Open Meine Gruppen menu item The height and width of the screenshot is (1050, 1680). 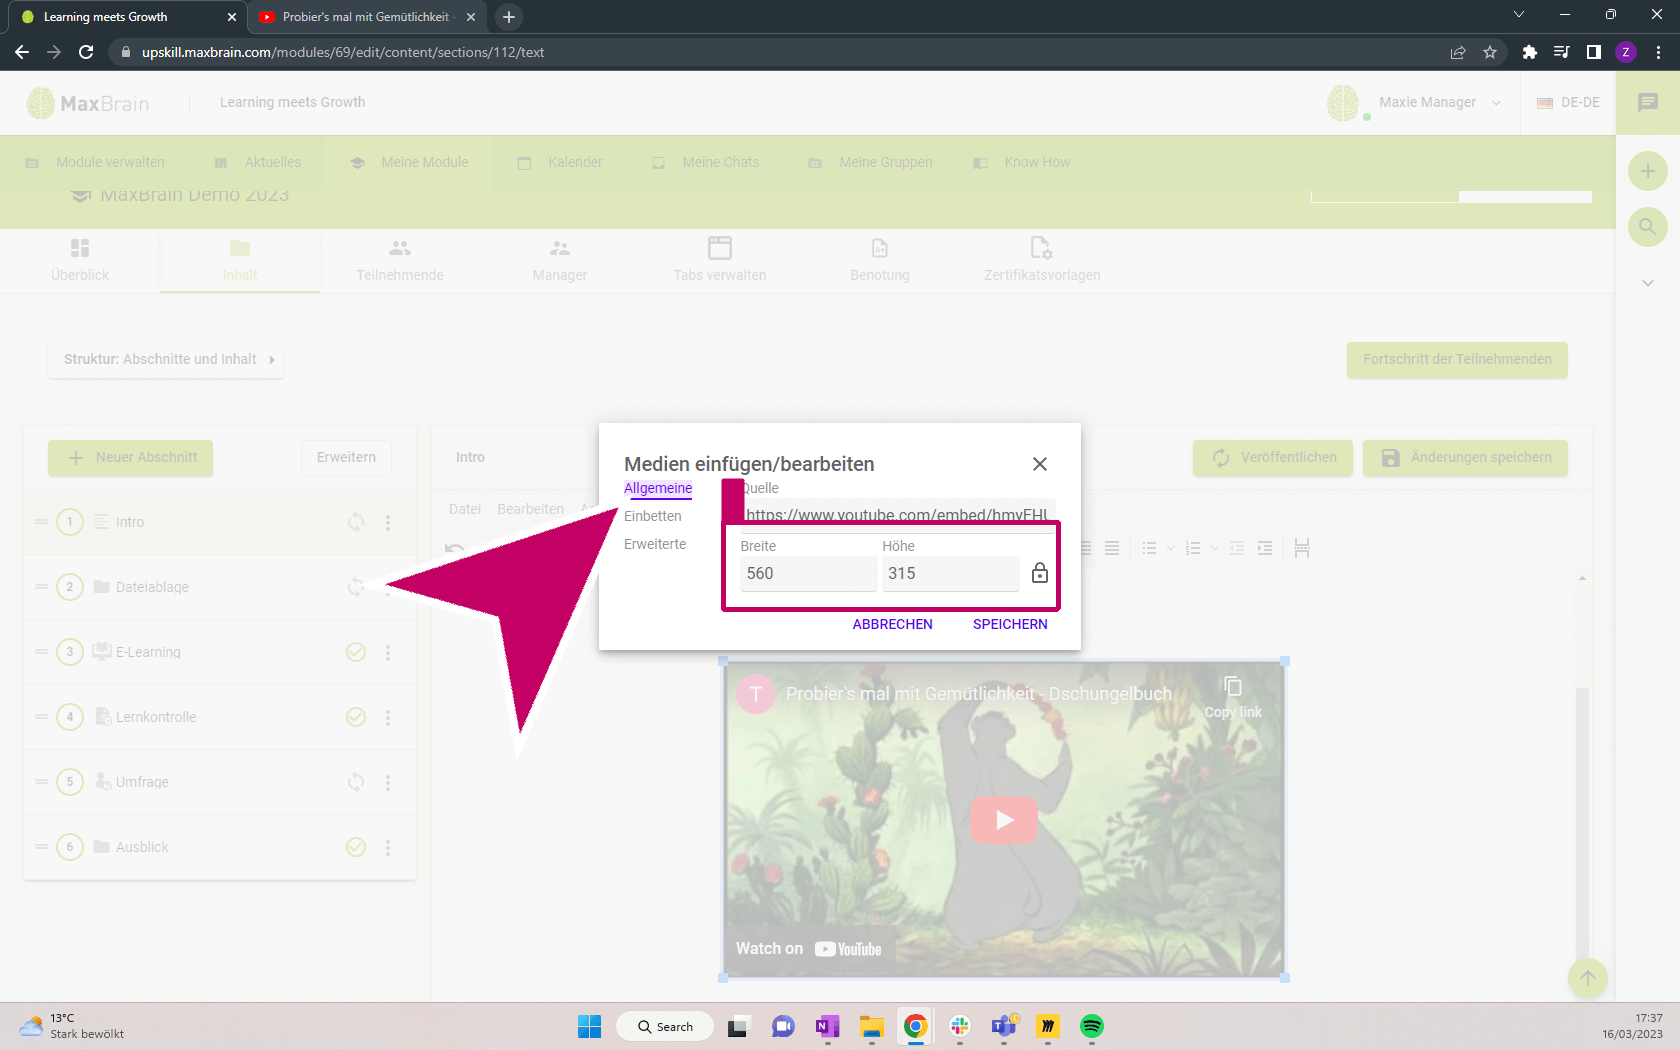coord(870,163)
